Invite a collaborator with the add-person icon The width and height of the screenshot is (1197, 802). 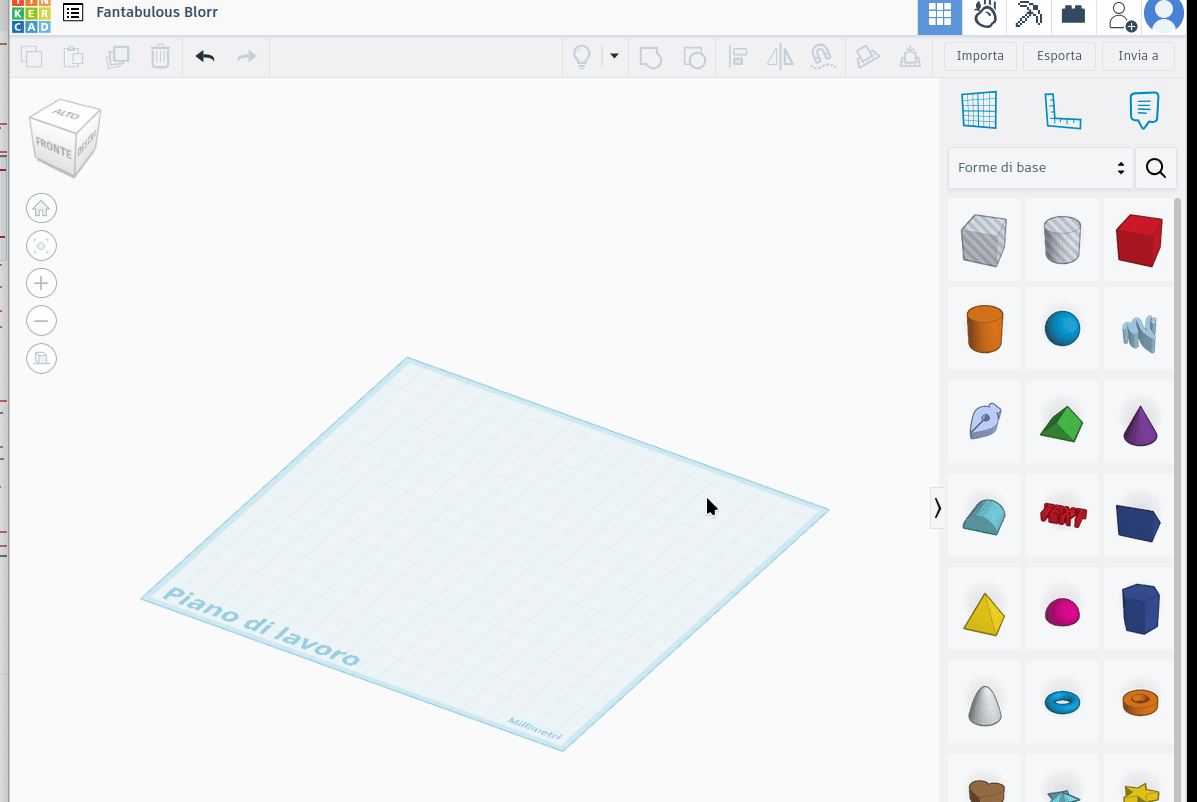pos(1121,15)
